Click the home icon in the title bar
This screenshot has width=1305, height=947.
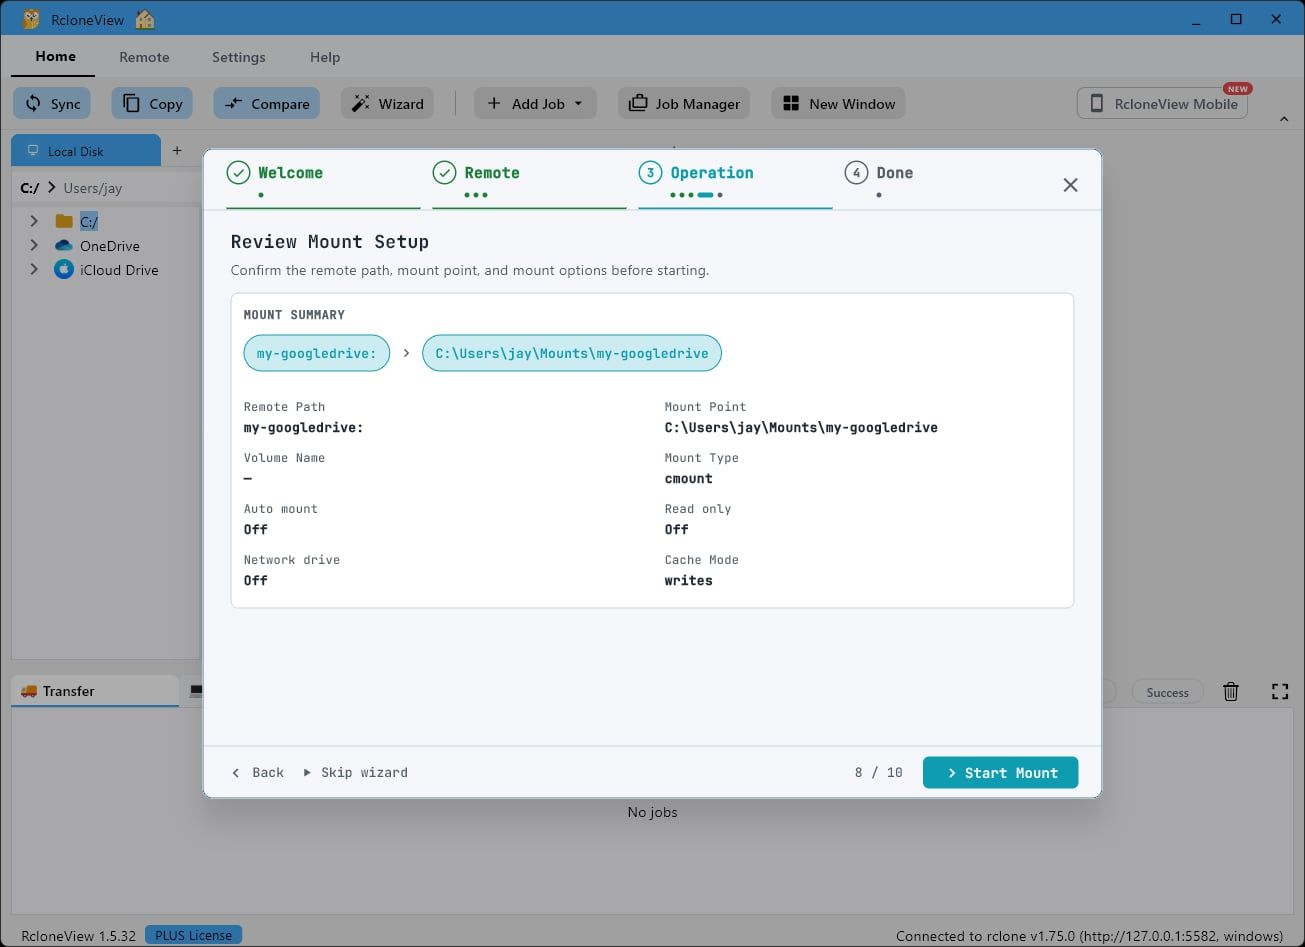(x=145, y=19)
